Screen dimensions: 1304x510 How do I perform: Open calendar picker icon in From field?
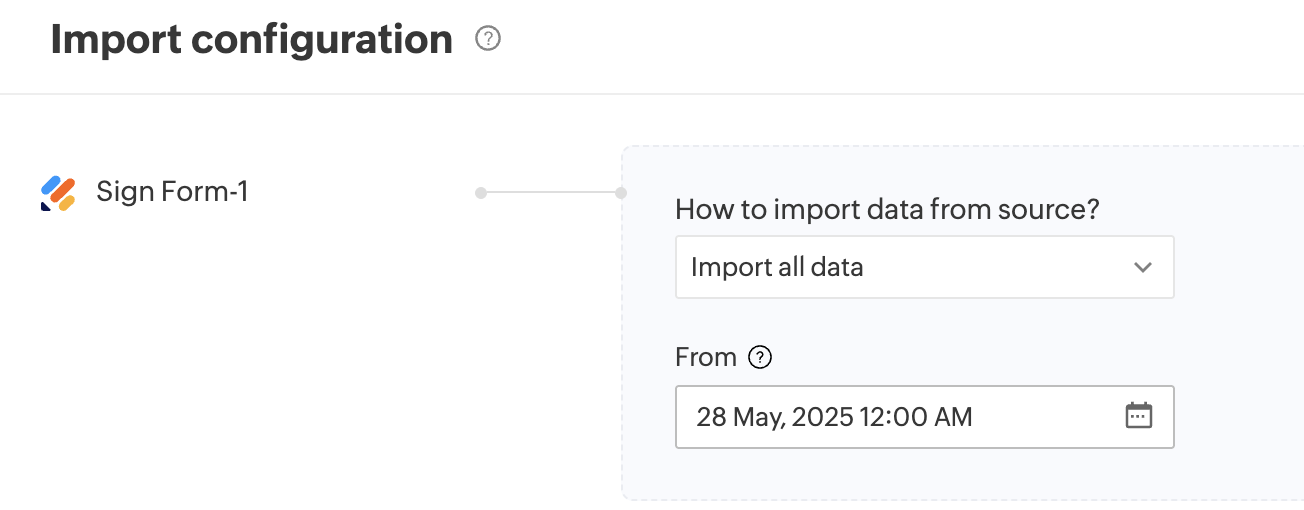click(x=1139, y=416)
